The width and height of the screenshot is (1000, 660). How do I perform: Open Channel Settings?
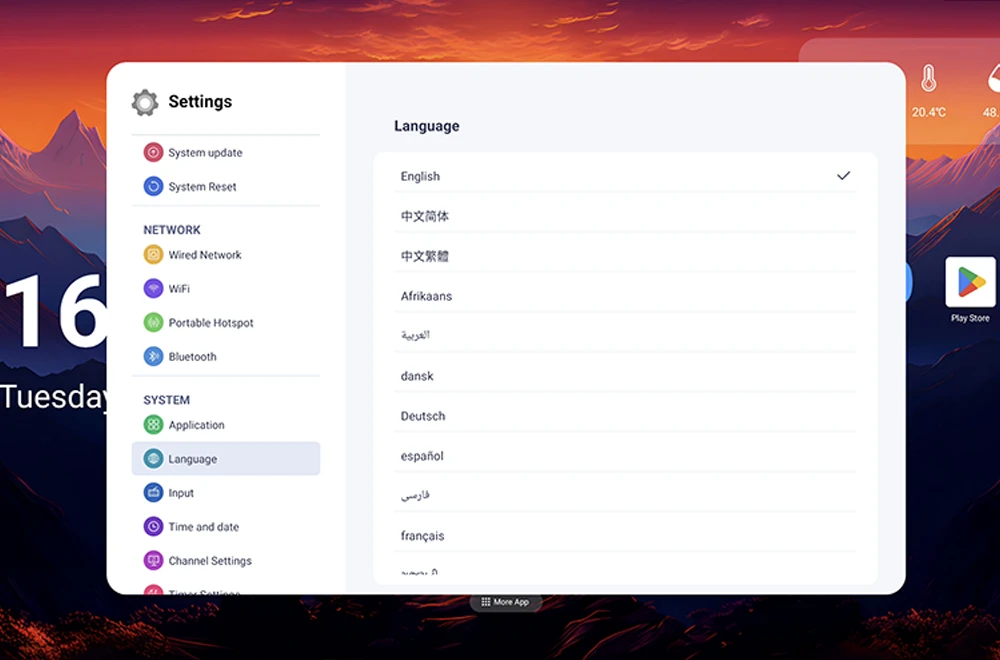226,561
